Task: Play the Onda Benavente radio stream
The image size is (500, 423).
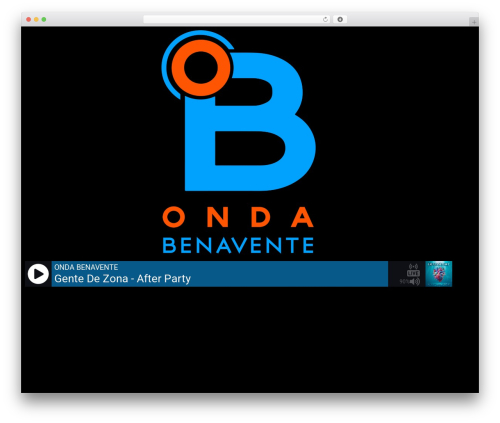Action: pos(38,274)
